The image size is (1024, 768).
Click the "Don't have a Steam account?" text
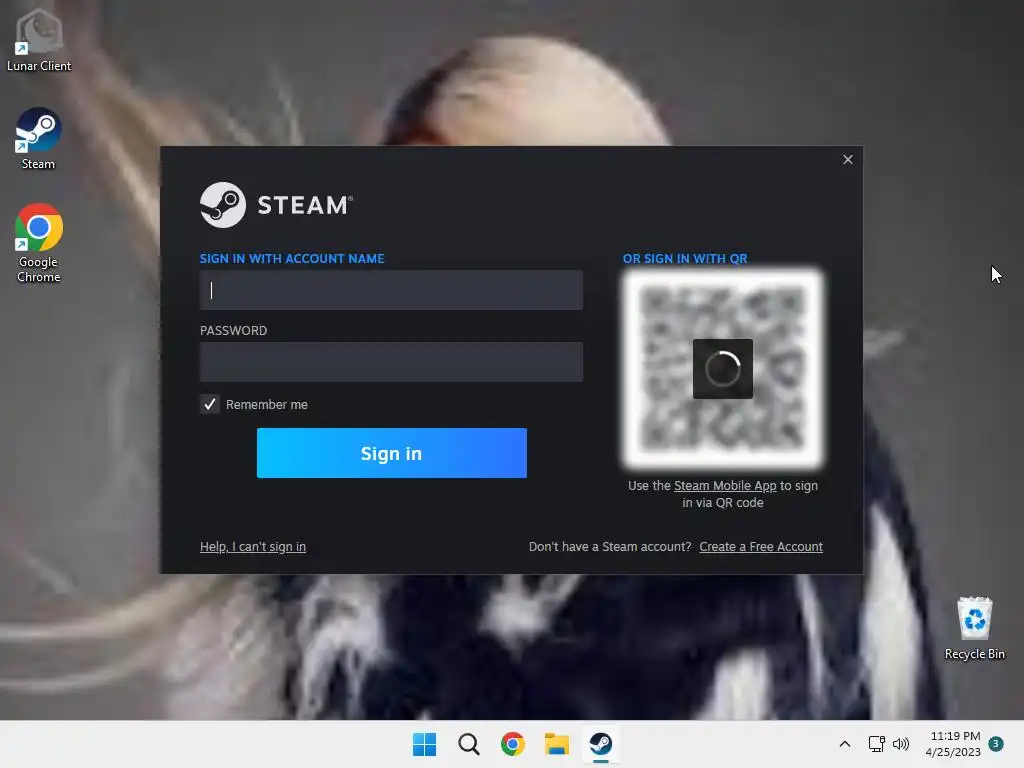click(610, 547)
